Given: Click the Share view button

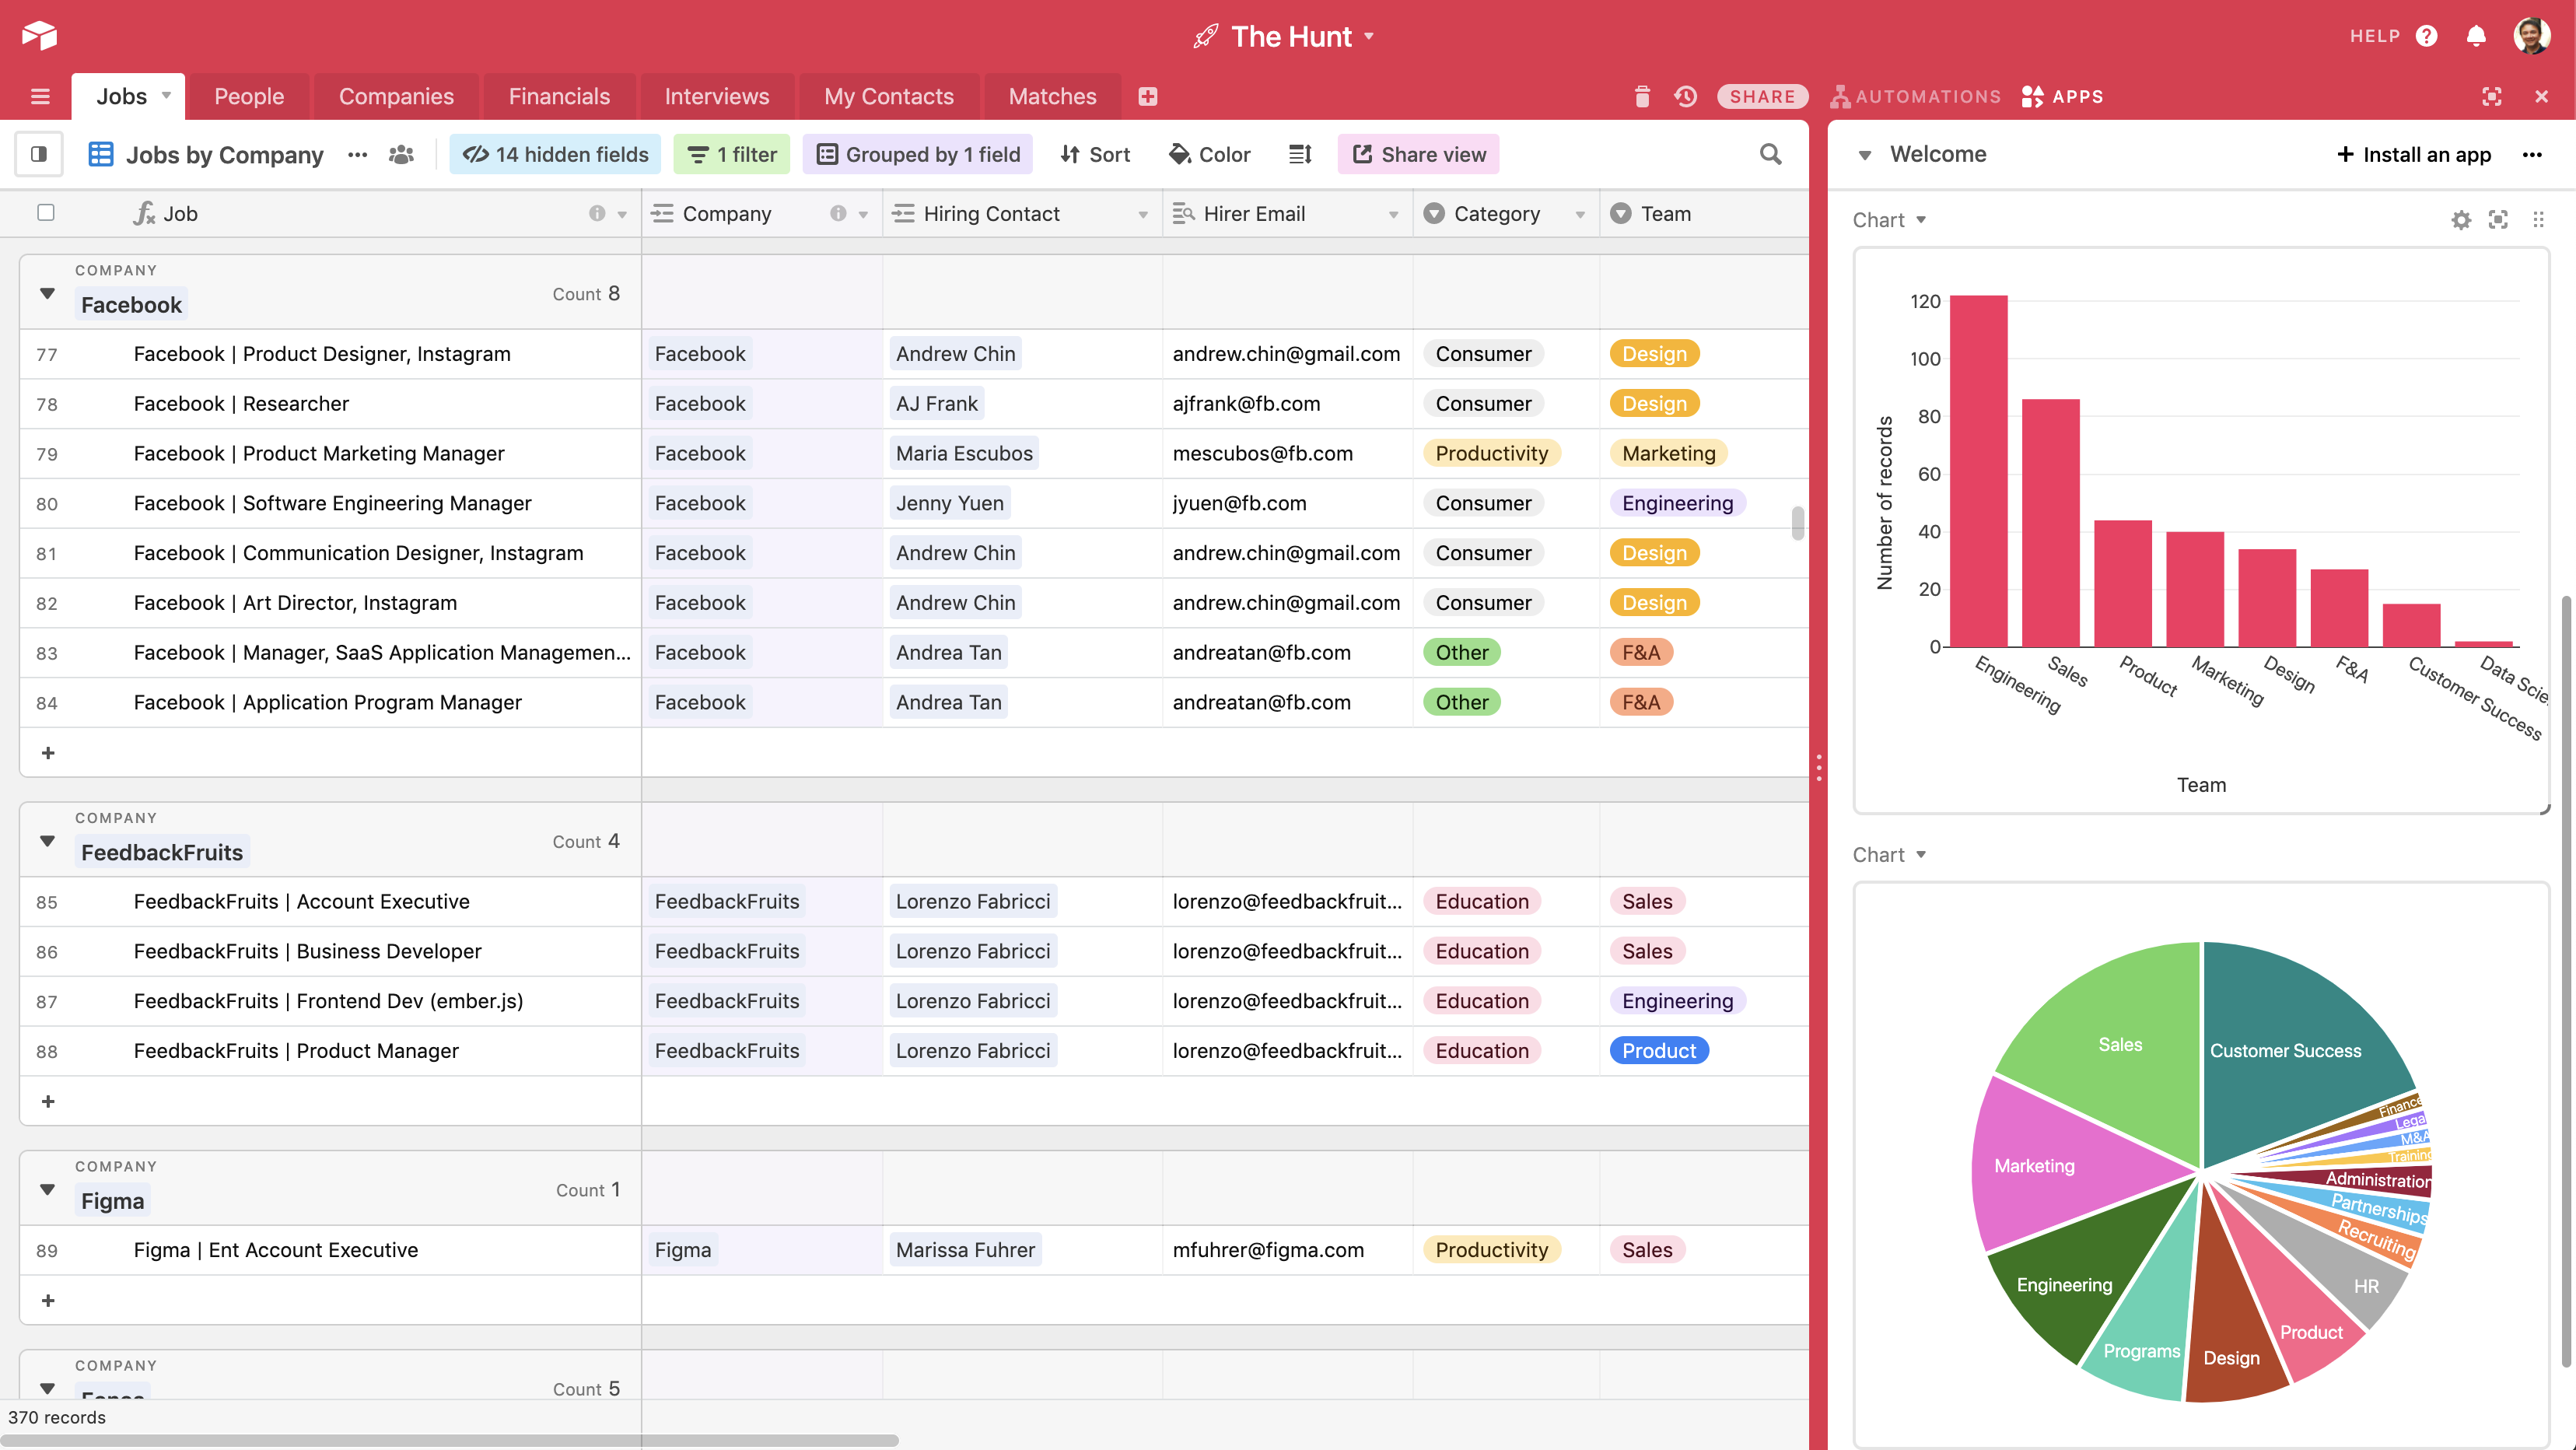Looking at the screenshot, I should [1418, 154].
